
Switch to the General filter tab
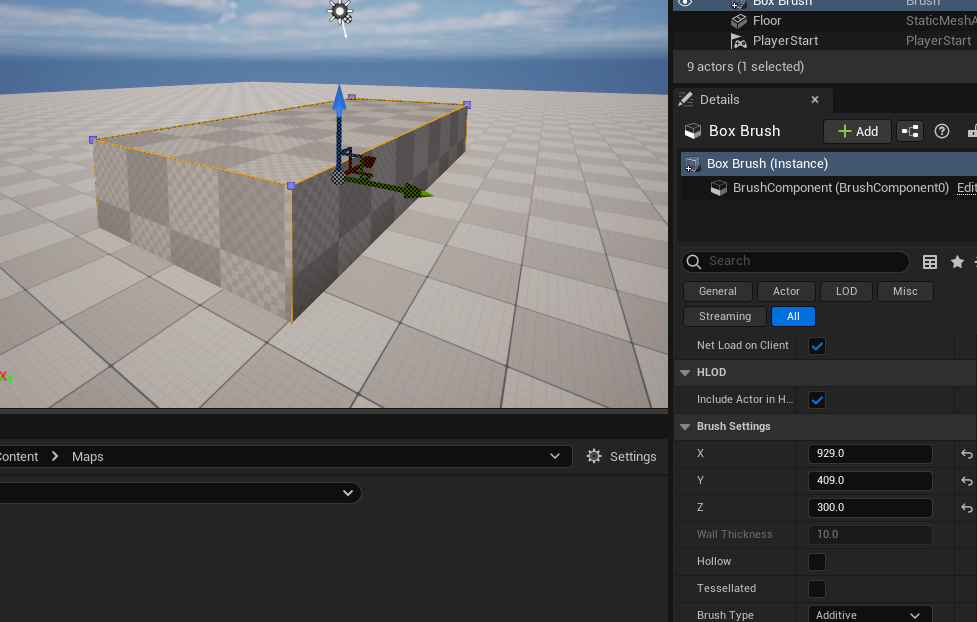[x=717, y=291]
